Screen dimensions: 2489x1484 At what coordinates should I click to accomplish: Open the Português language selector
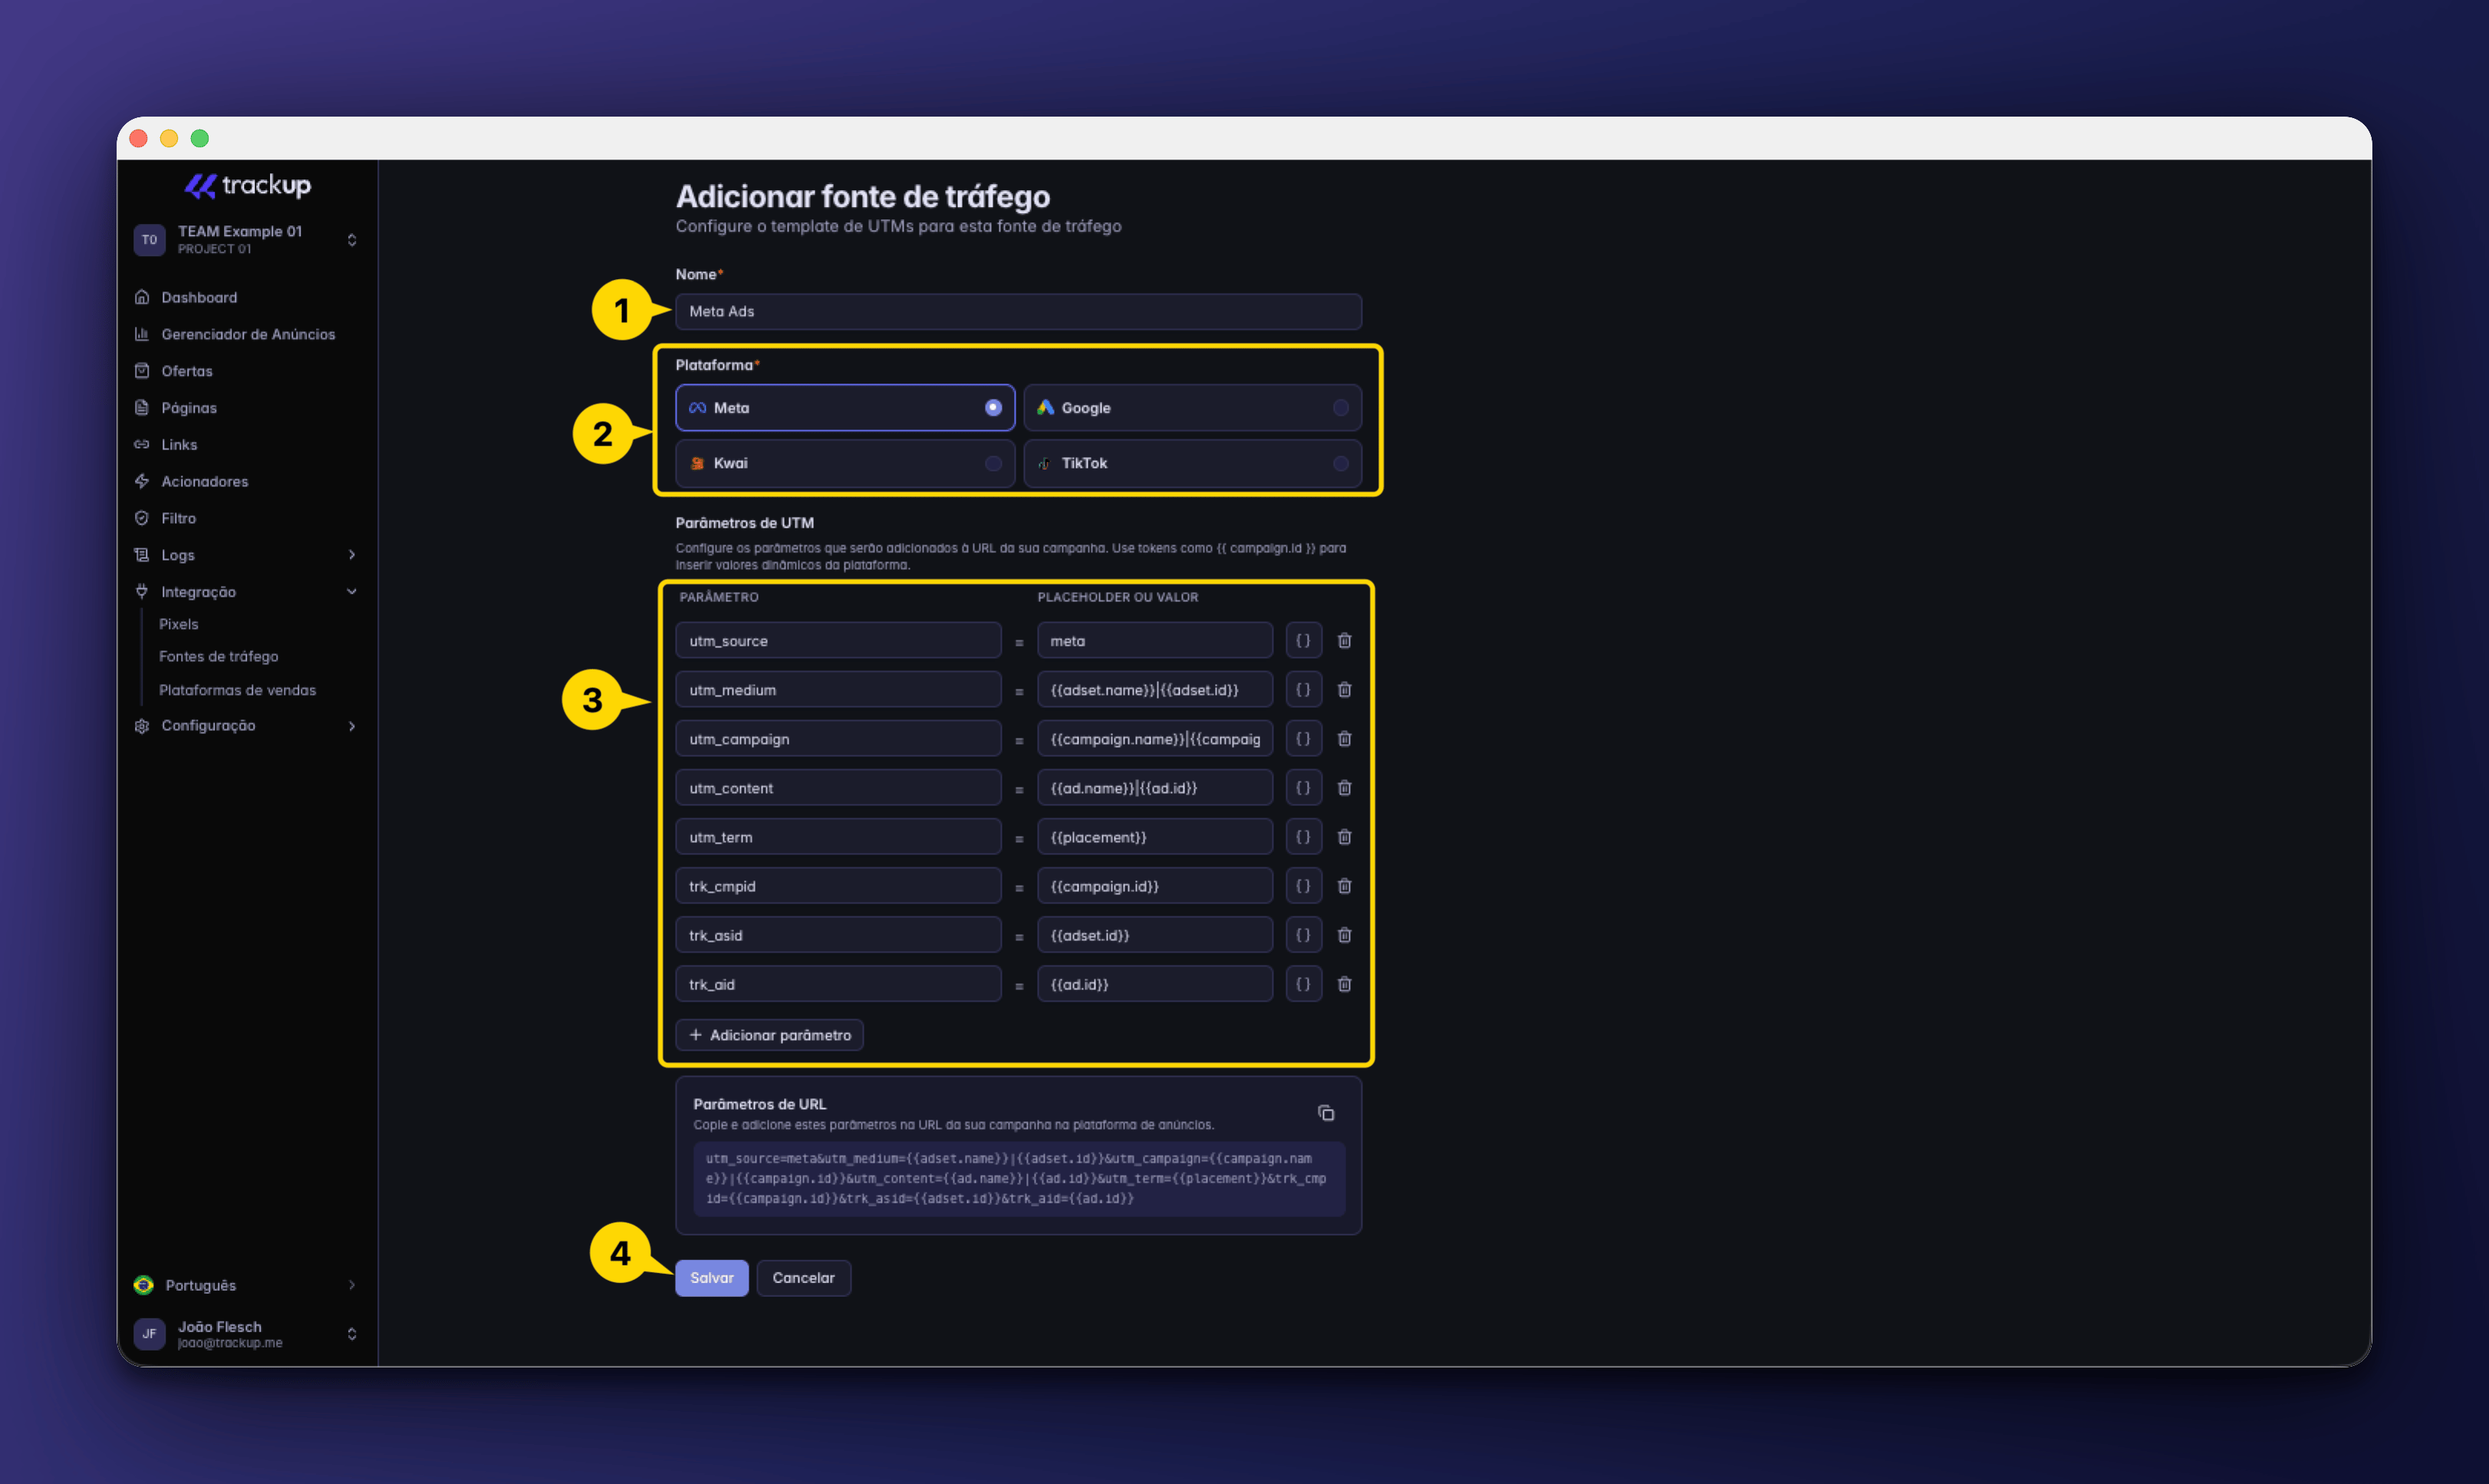(x=246, y=1285)
